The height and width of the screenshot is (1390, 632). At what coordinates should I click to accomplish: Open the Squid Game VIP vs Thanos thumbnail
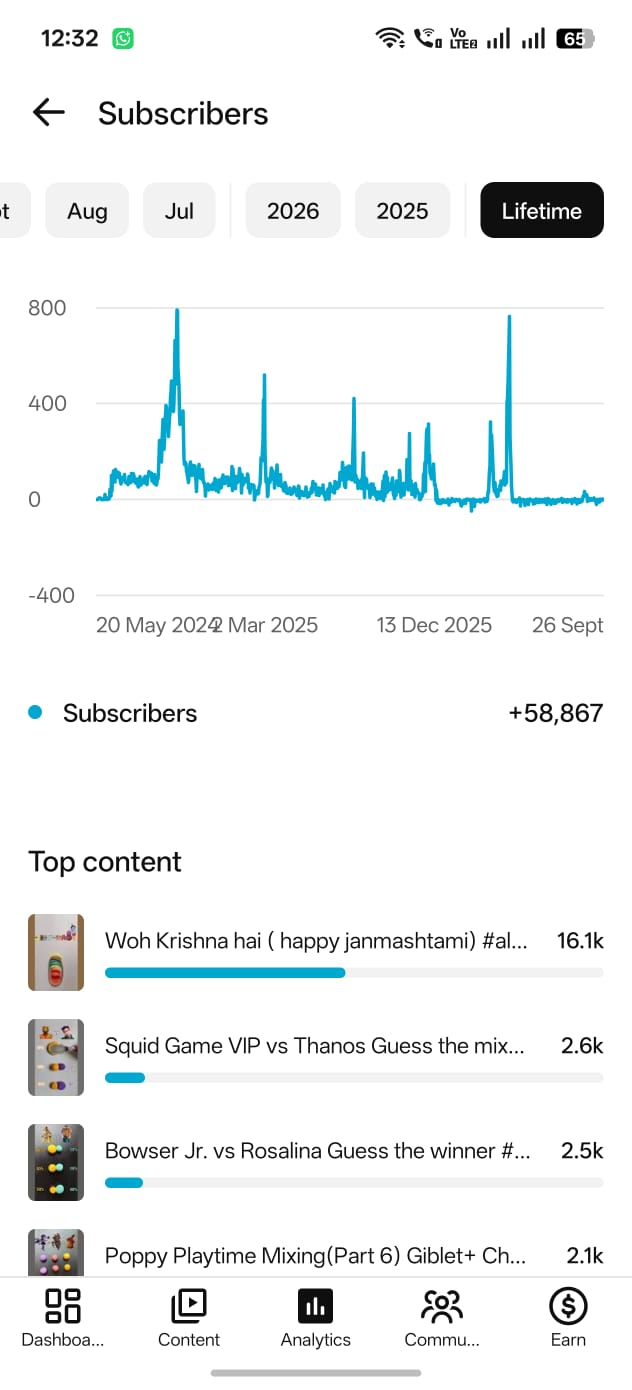[x=56, y=1057]
